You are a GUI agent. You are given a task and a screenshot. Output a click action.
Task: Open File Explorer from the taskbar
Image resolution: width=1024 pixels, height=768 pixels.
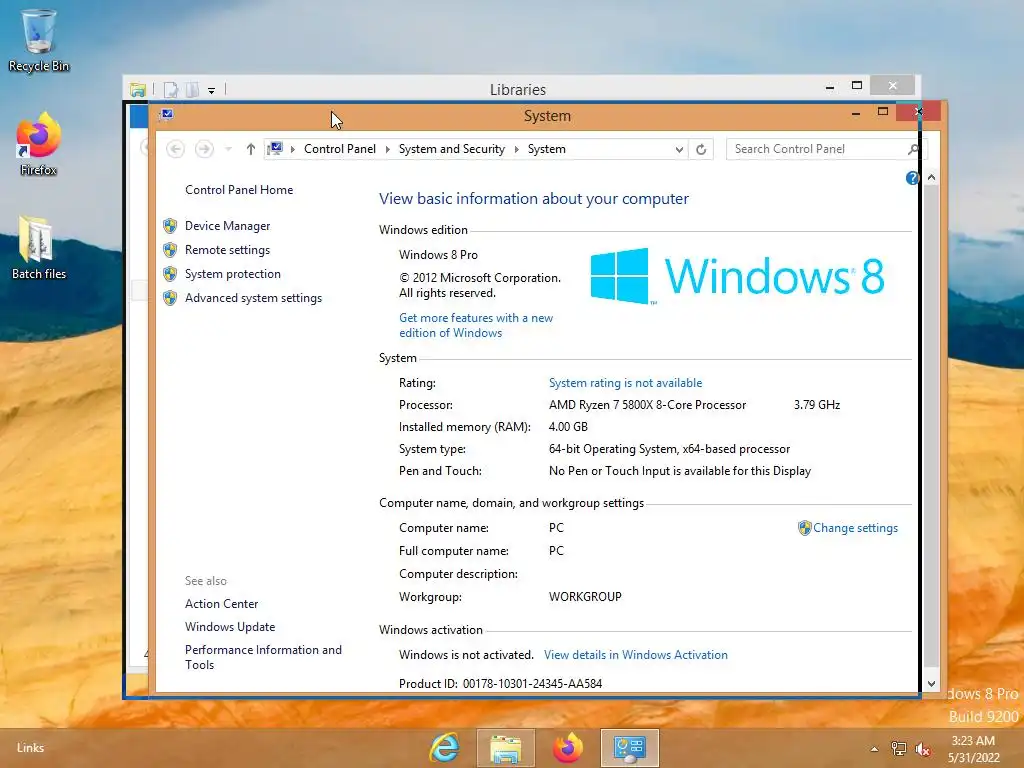tap(505, 748)
